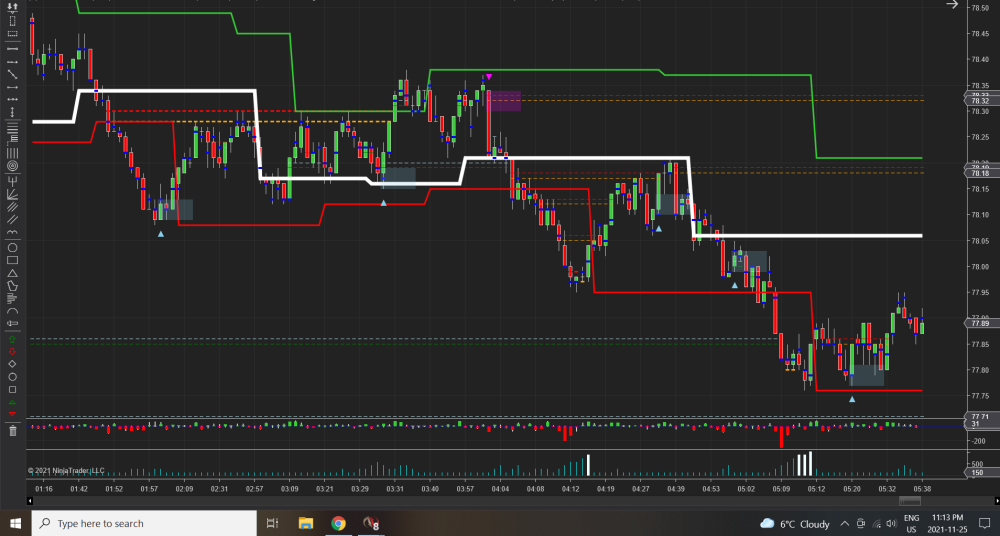Click the trash icon to remove drawings
The height and width of the screenshot is (536, 1000).
[12, 431]
